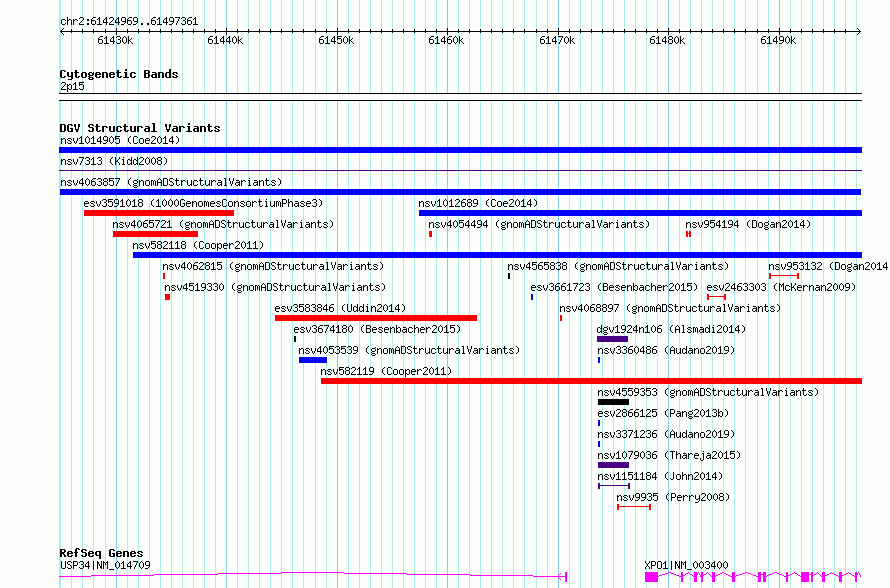Select the dgv1924n106 purple variant bar
890x588 pixels.
[x=612, y=339]
